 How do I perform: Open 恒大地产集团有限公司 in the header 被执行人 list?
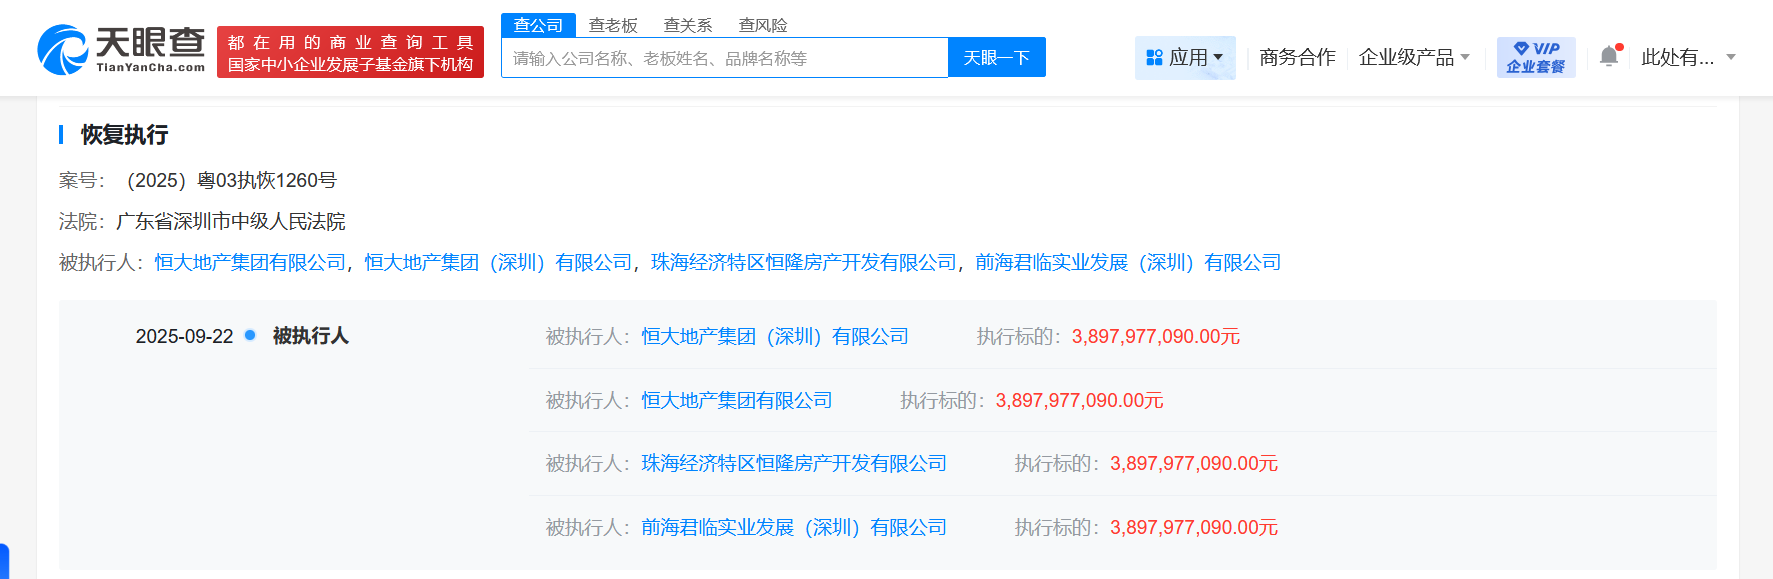(250, 262)
